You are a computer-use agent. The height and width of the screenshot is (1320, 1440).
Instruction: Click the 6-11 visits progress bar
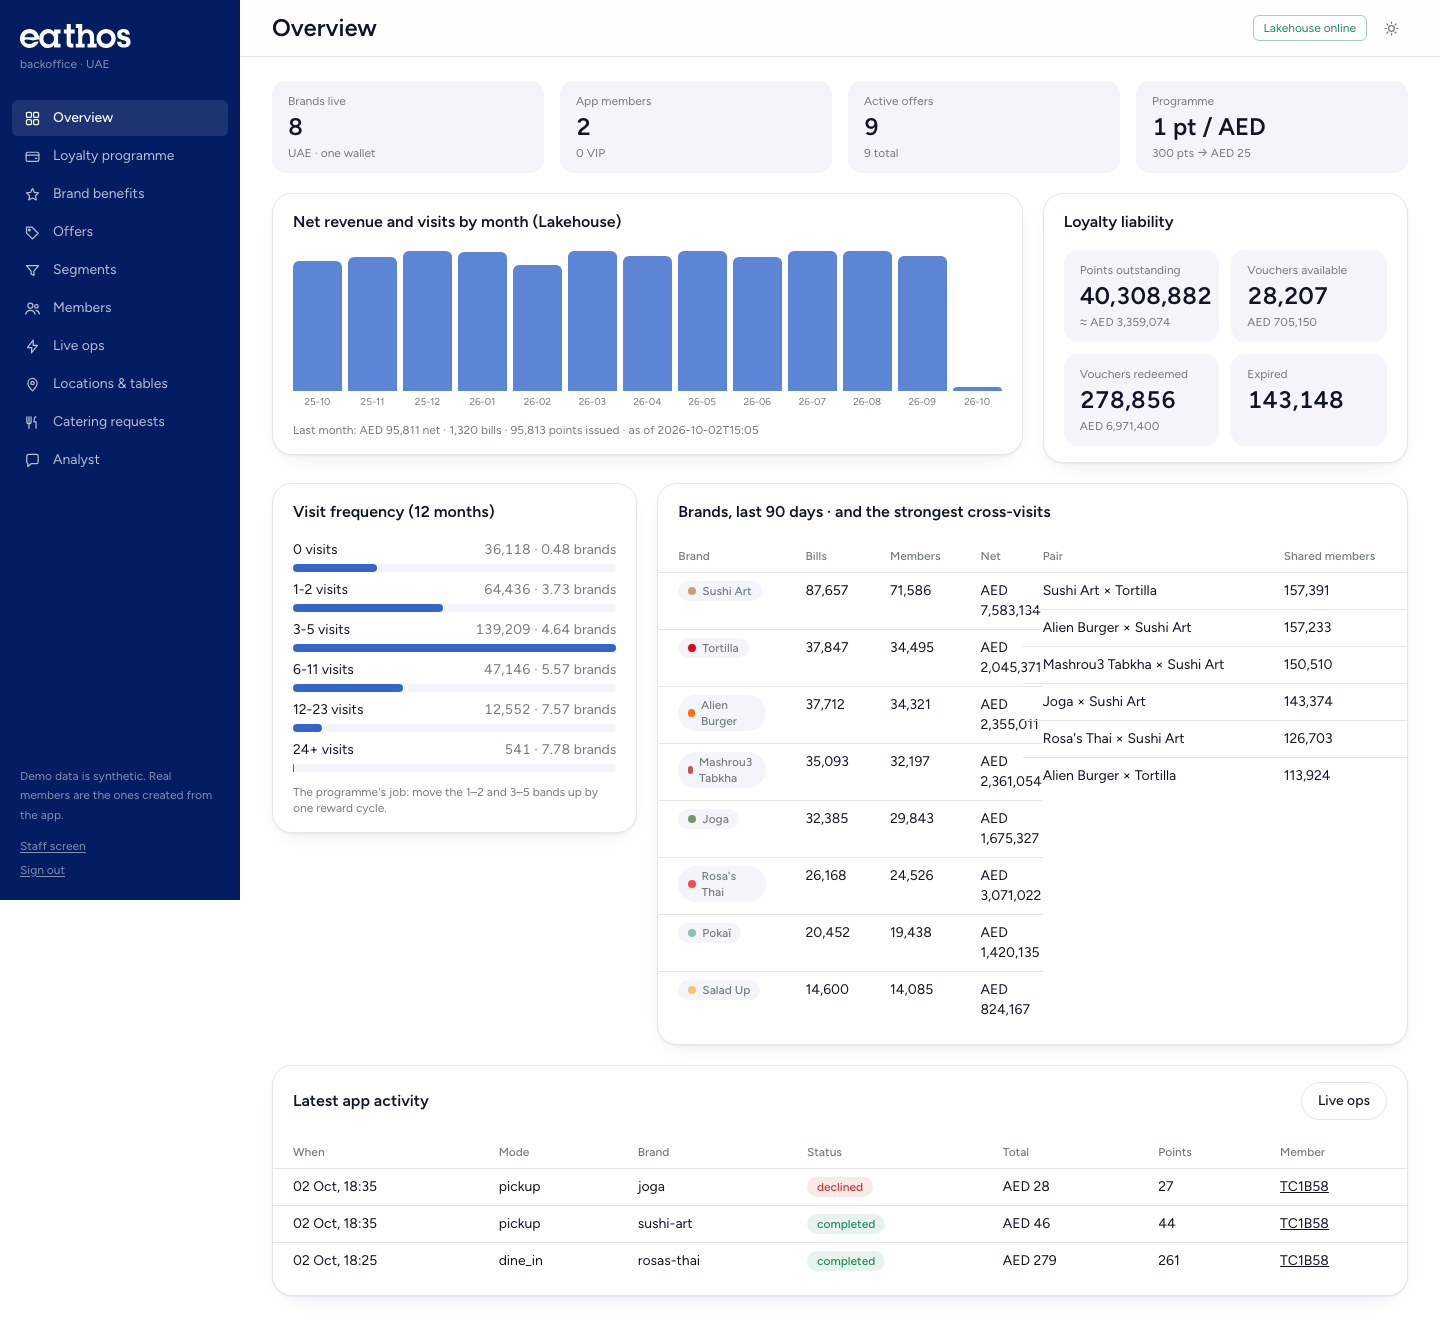(x=454, y=688)
